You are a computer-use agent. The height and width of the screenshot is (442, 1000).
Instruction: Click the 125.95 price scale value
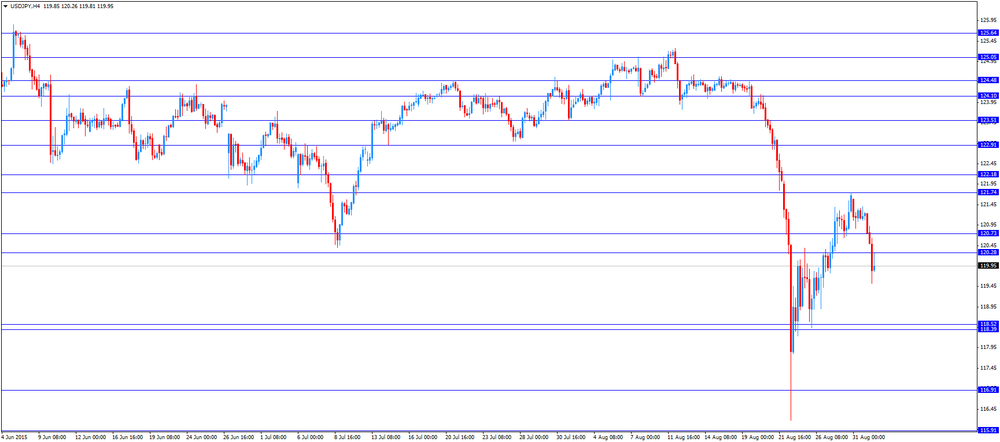tap(988, 20)
